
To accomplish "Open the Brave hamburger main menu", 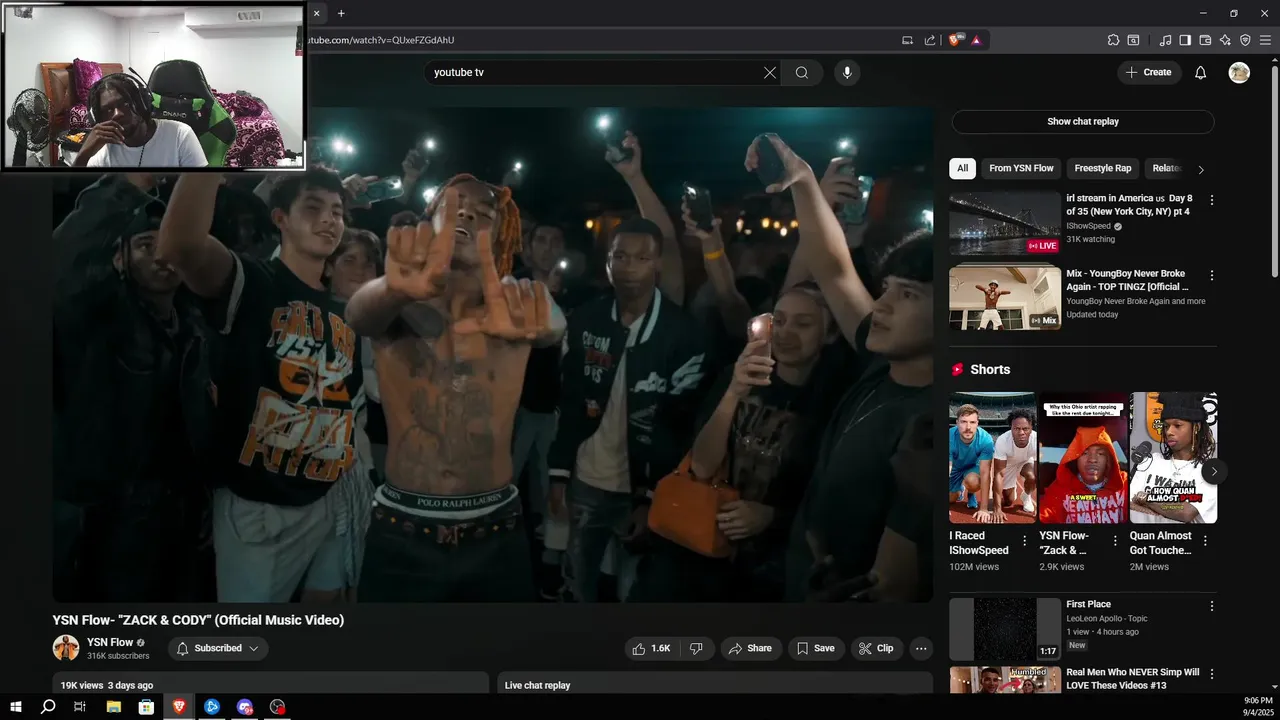I will pos(1265,40).
